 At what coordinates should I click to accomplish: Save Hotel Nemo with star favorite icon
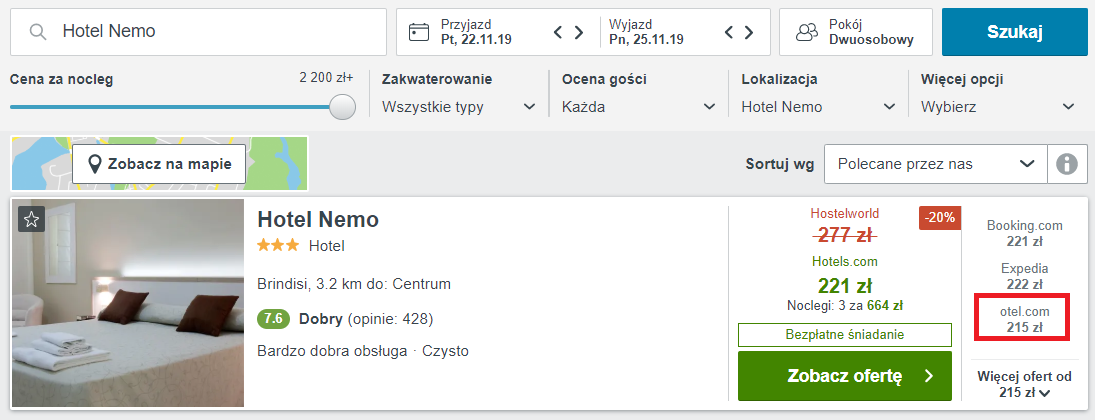[x=31, y=219]
